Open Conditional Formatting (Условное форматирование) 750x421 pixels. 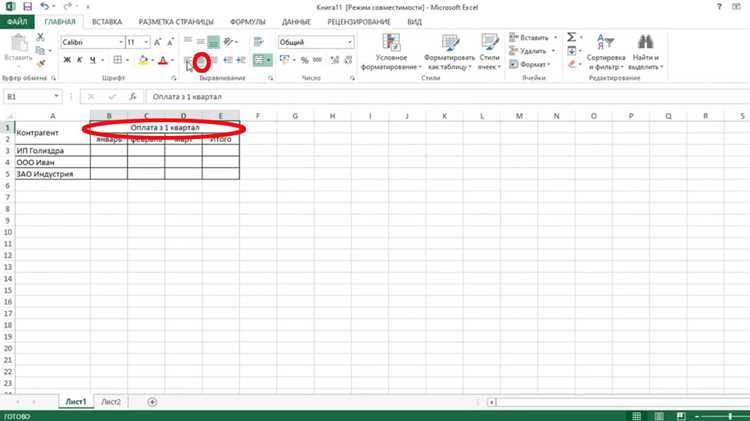coord(391,52)
